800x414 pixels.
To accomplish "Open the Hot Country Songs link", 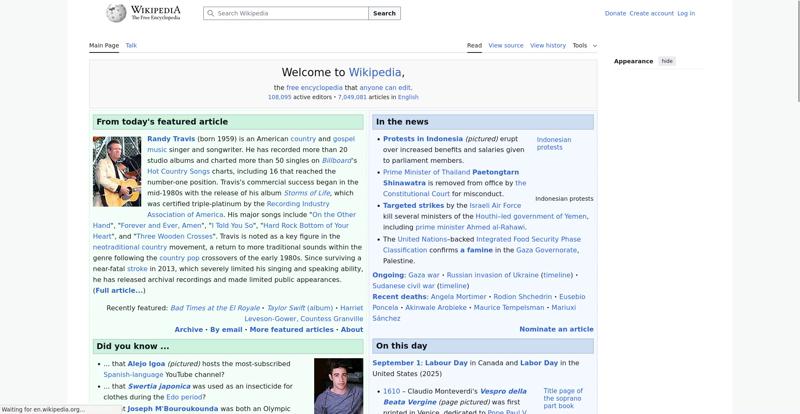I will (179, 172).
